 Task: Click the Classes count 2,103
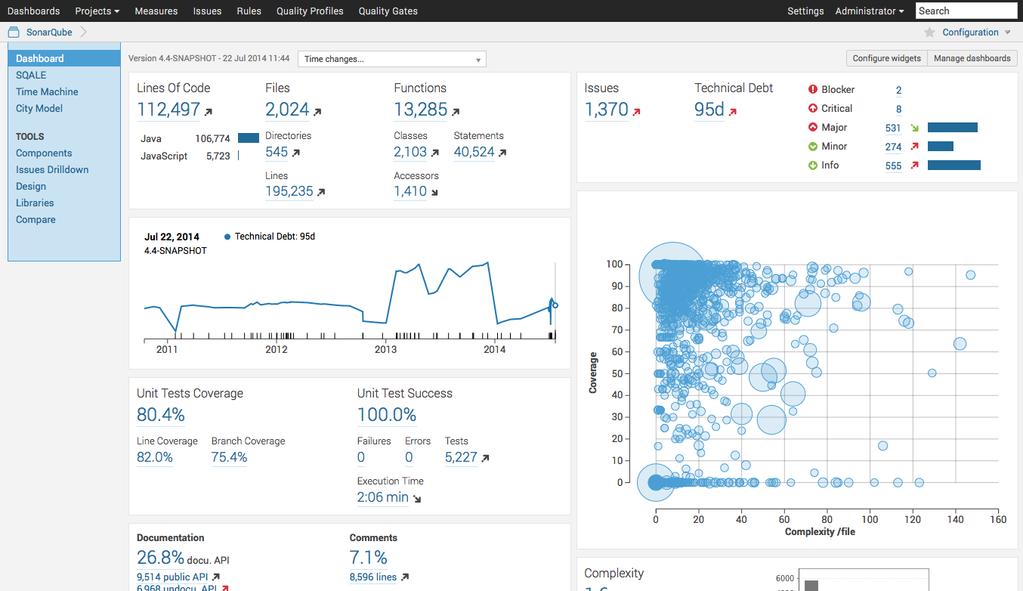point(410,152)
